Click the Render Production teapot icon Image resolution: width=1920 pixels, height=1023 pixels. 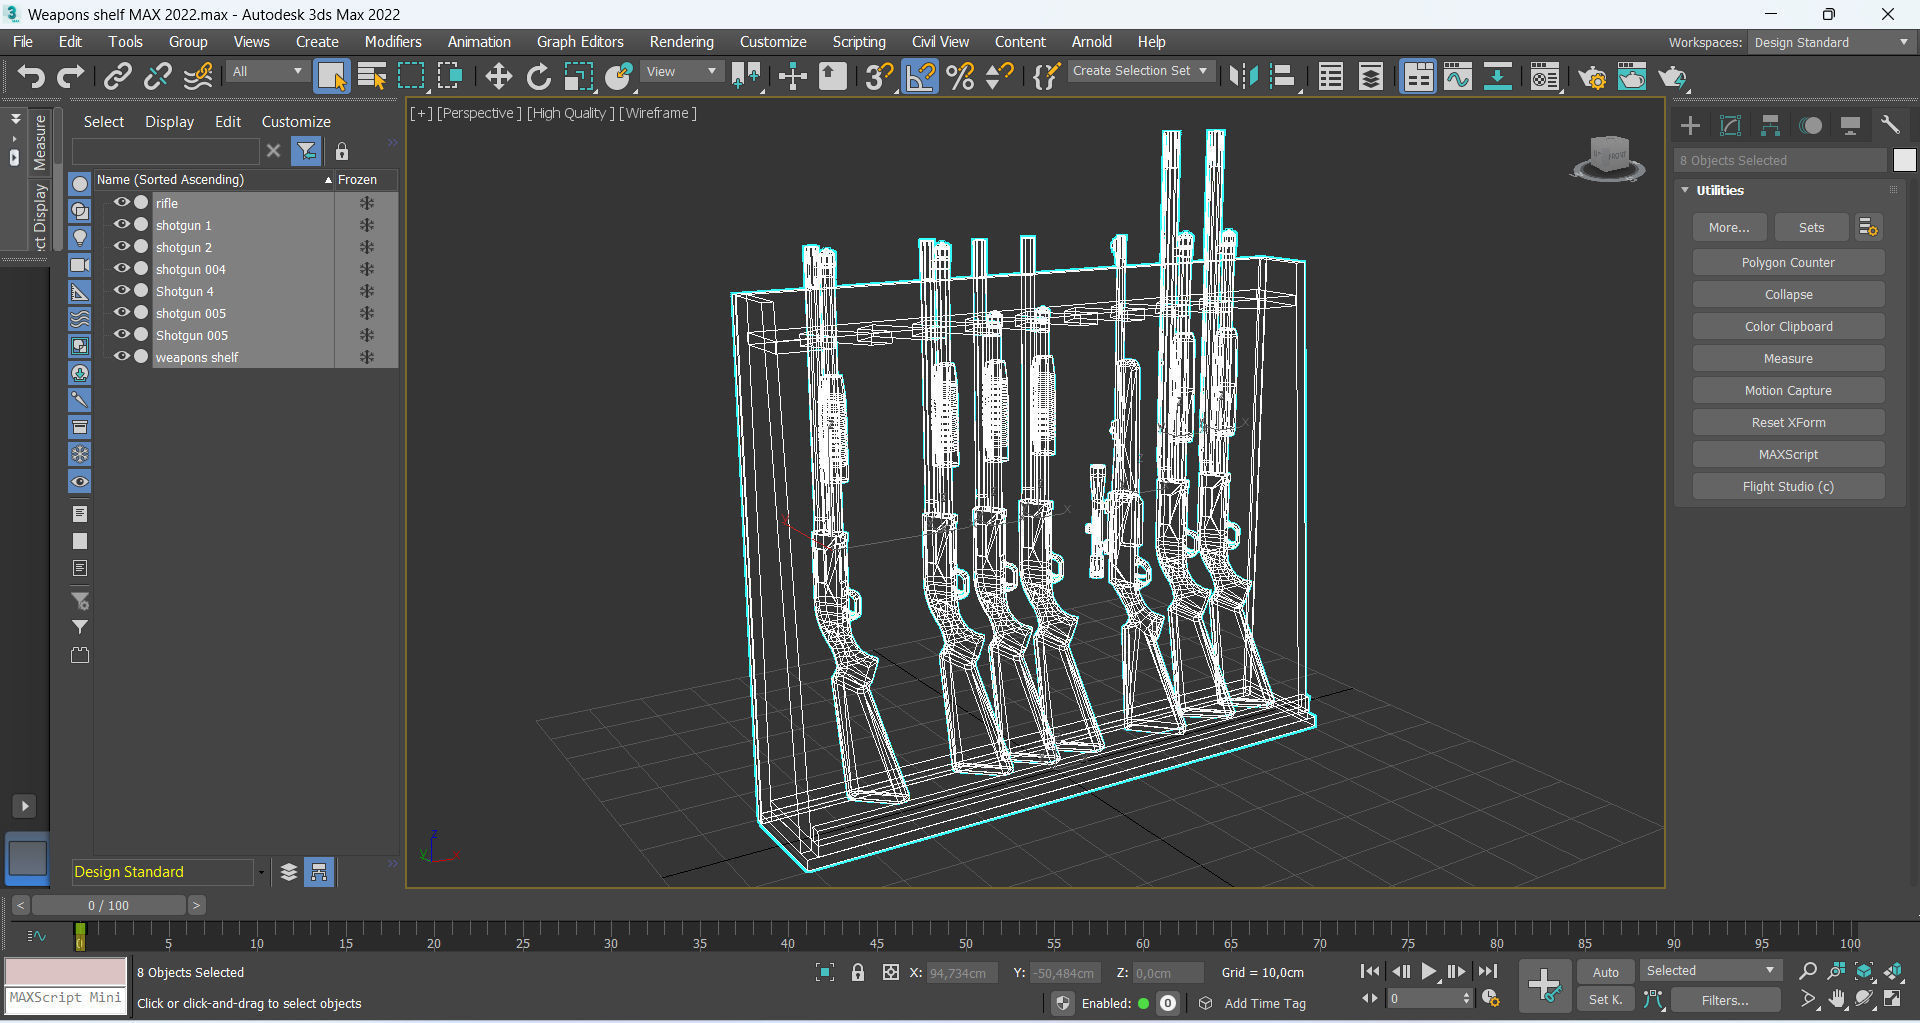1672,77
